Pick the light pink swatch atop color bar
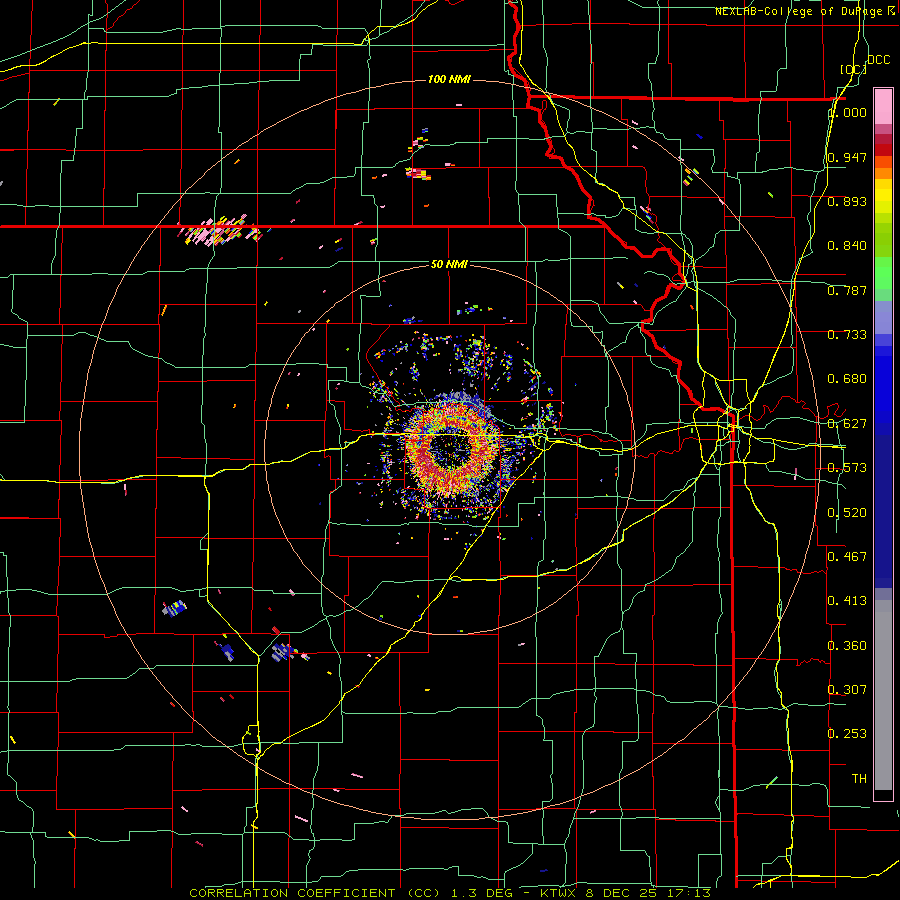The image size is (900, 900). tap(883, 106)
